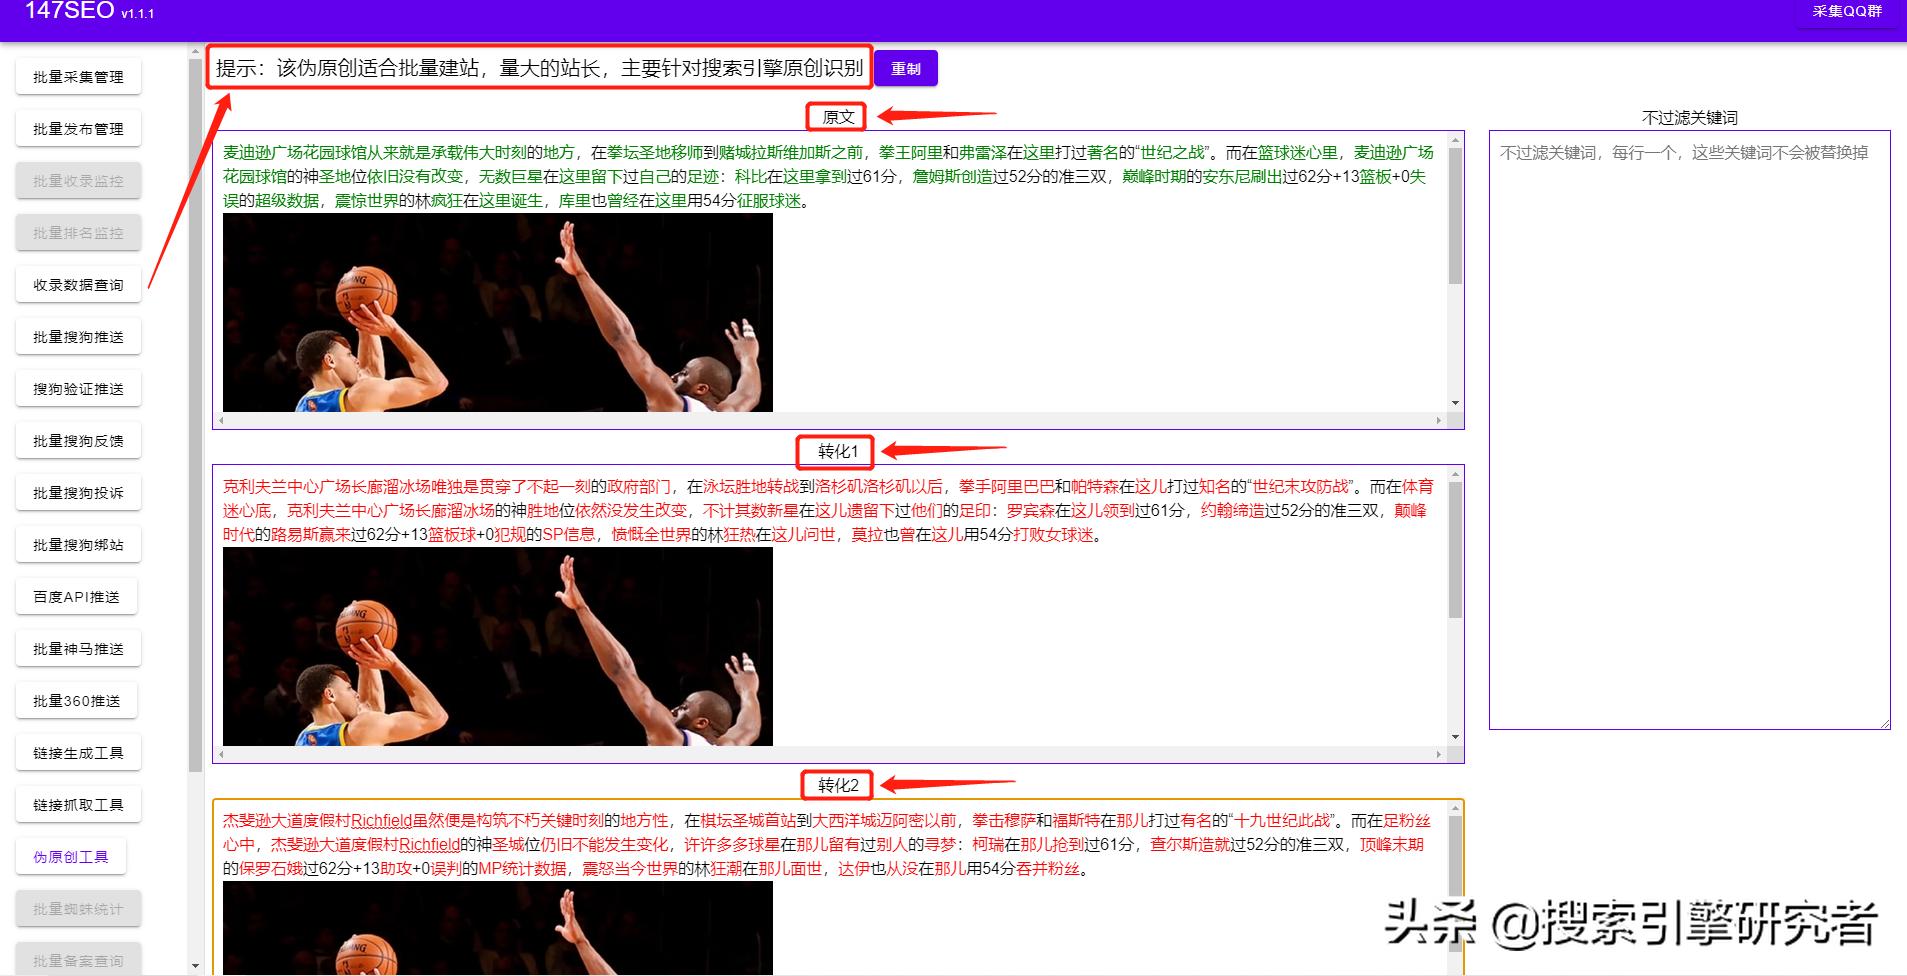Click the 原文 section label
Image resolution: width=1907 pixels, height=976 pixels.
[x=837, y=116]
